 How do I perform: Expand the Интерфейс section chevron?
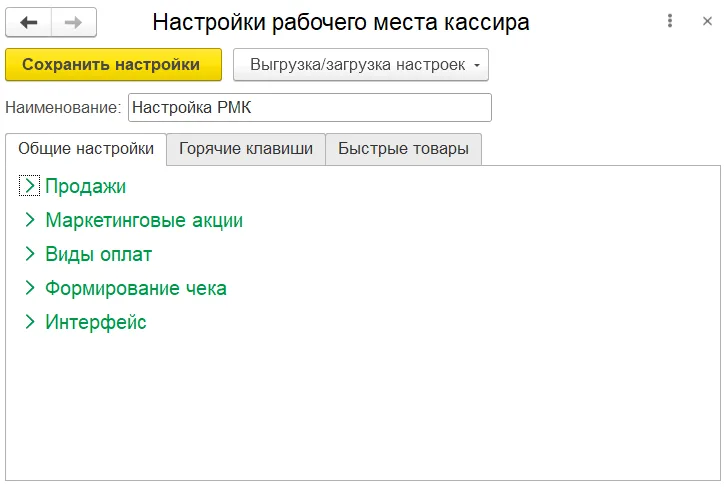(30, 322)
